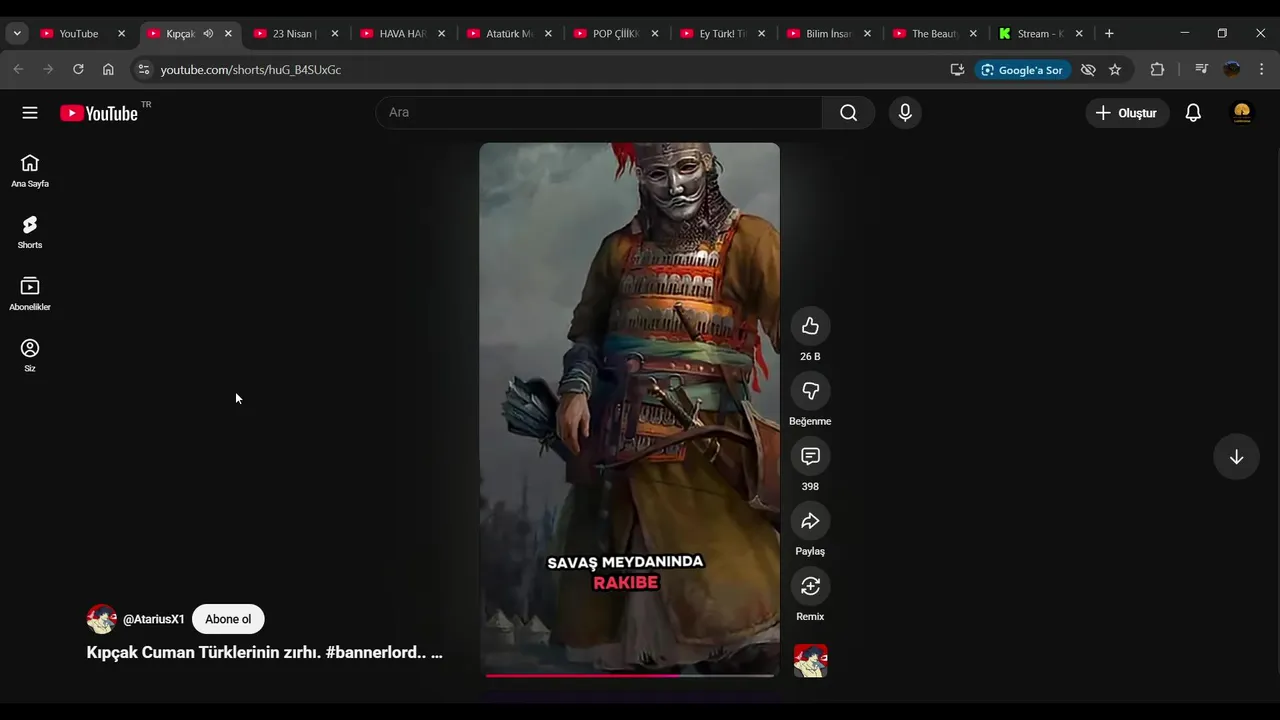
Task: Click Google'a Sor button
Action: pos(1022,70)
